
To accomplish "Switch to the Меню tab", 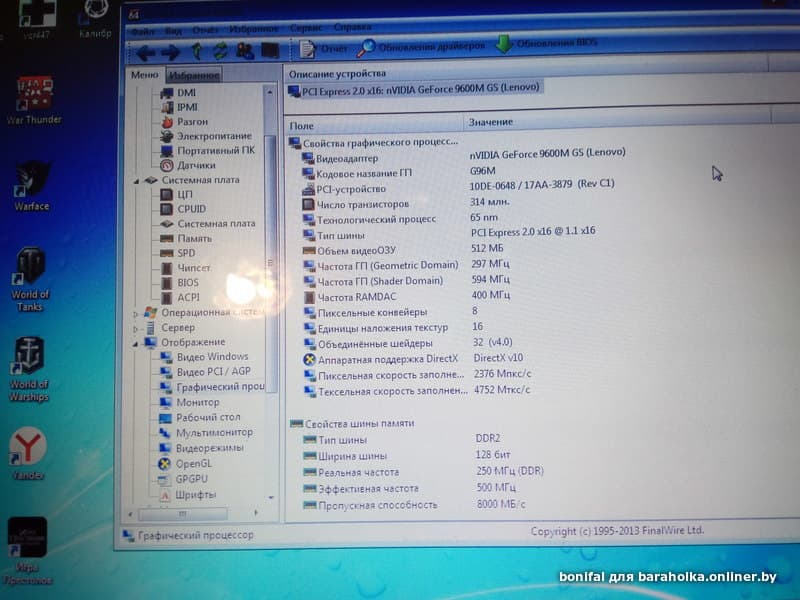I will (145, 75).
